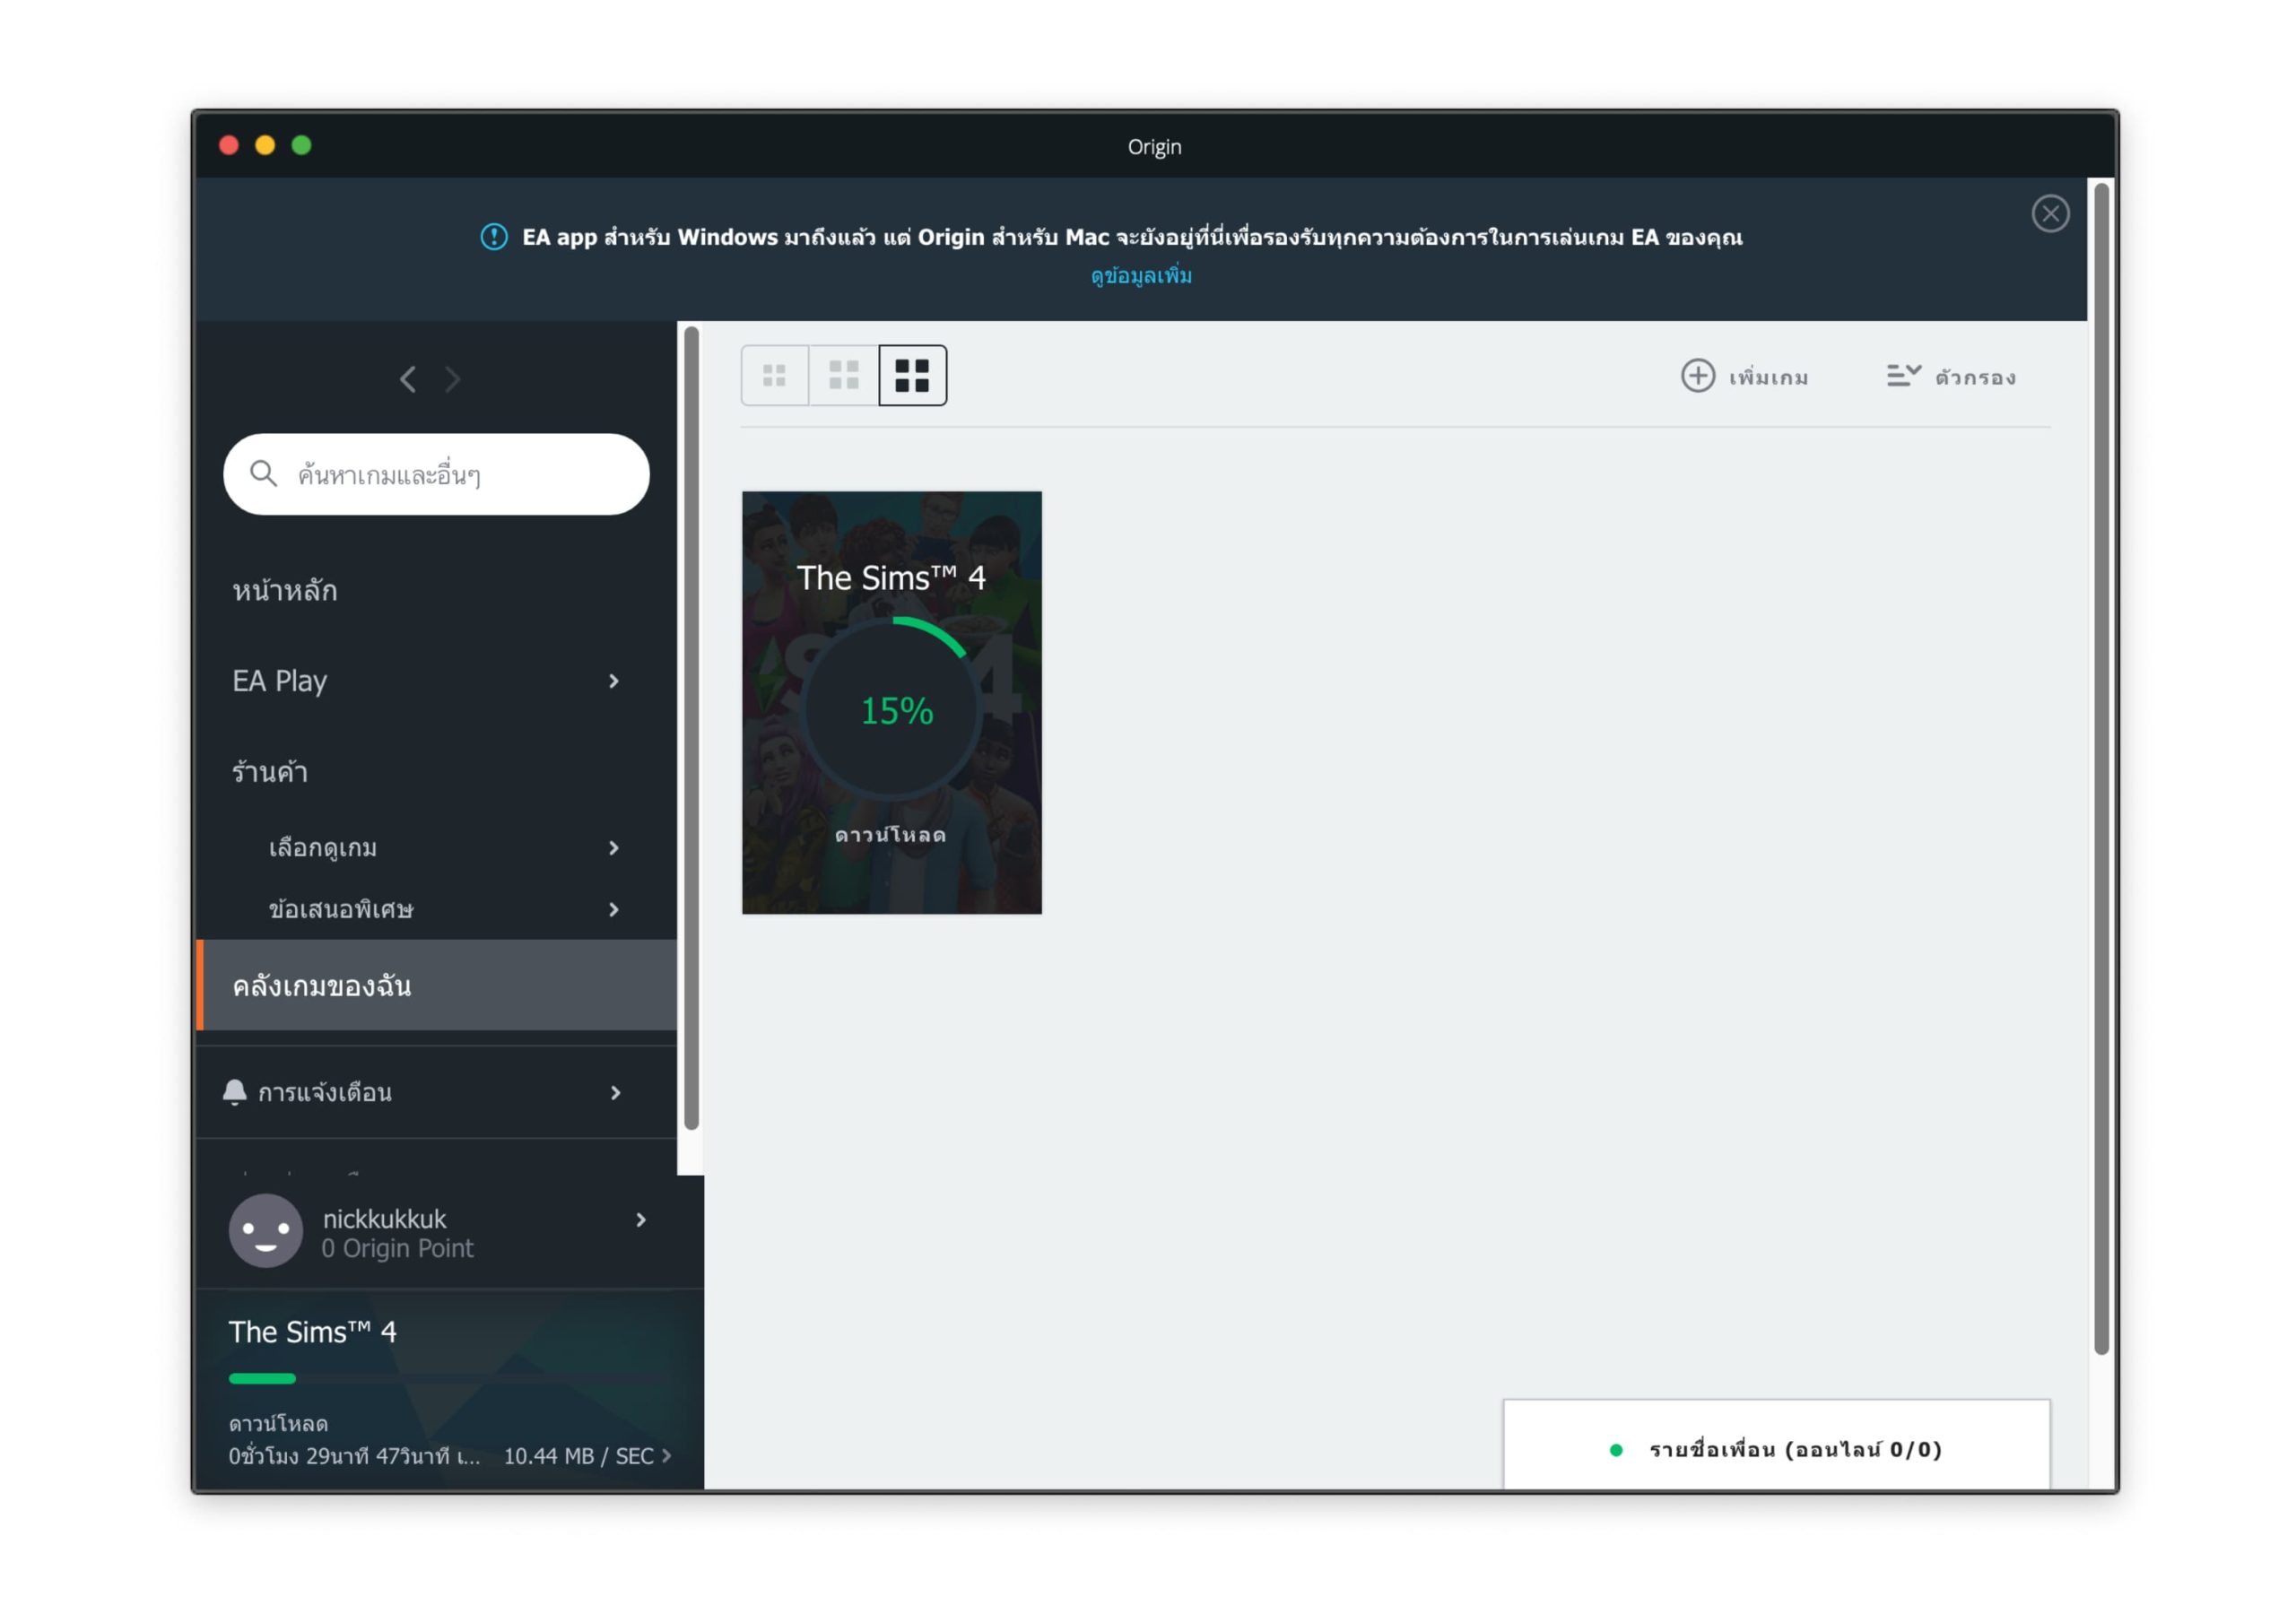Click the search magnifier icon

[x=263, y=474]
